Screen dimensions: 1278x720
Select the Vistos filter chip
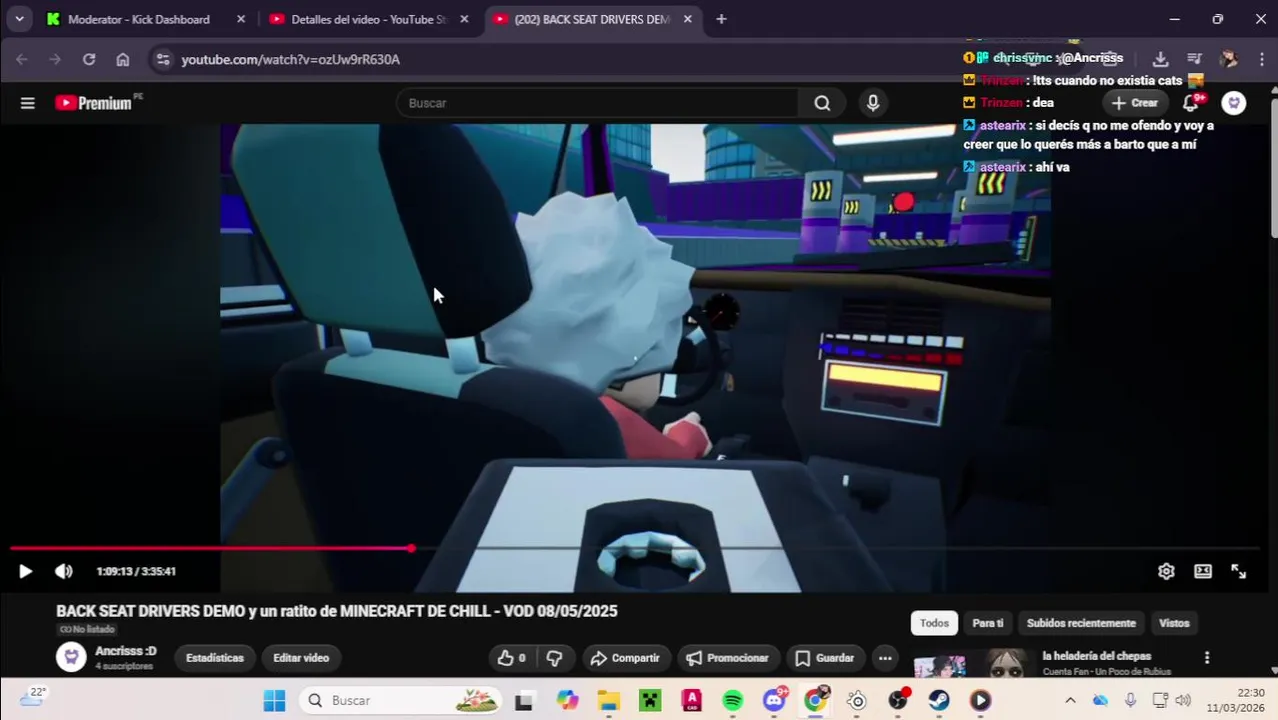point(1174,623)
